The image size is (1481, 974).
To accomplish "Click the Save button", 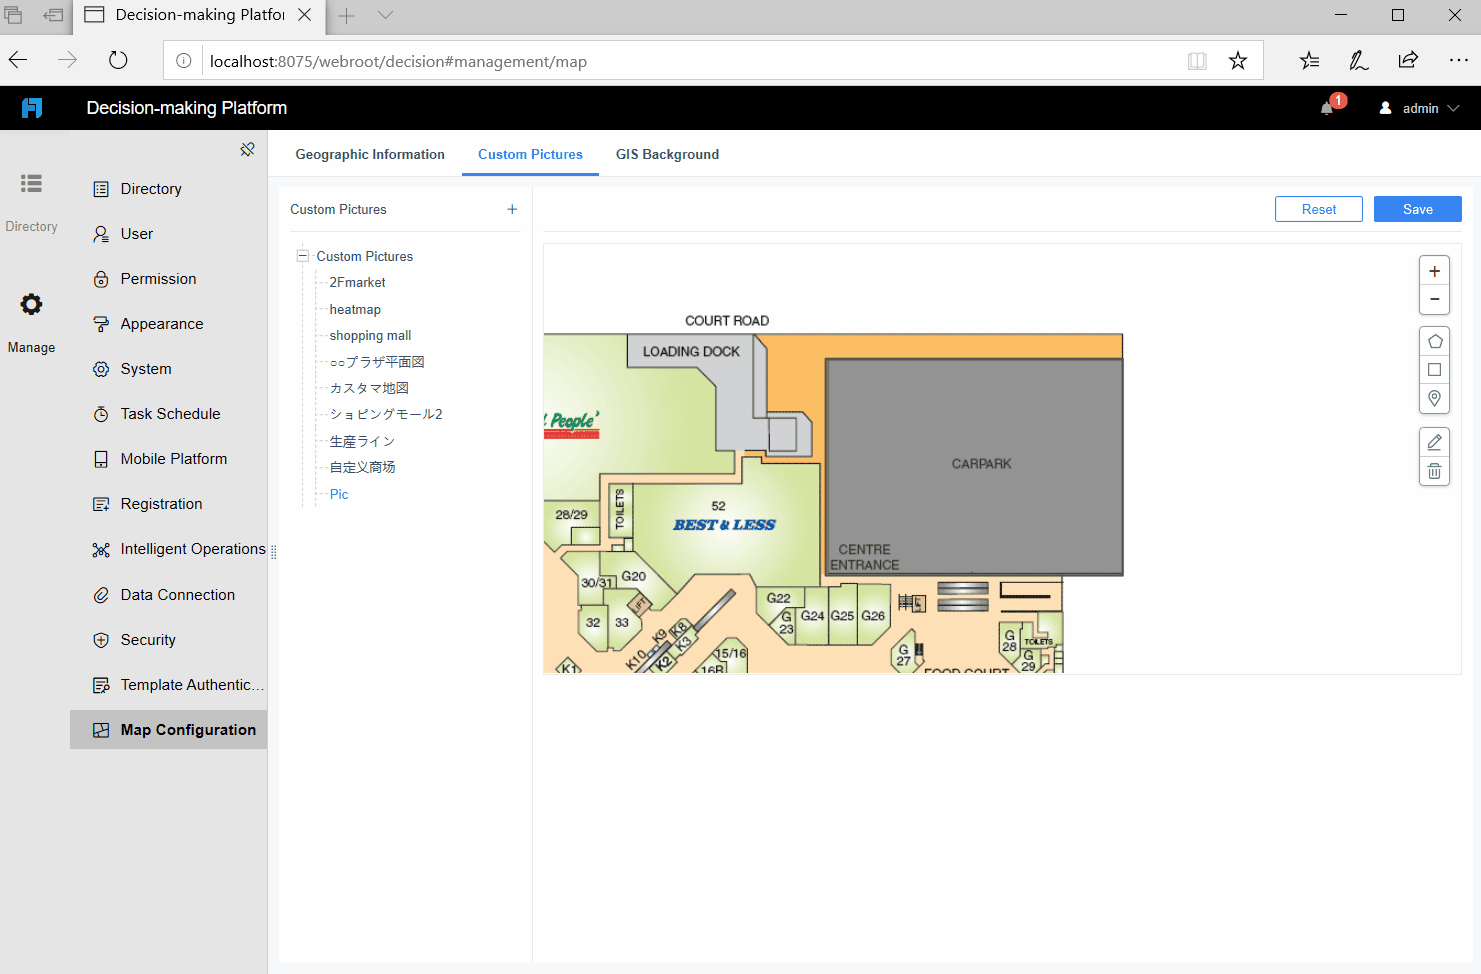I will 1417,209.
